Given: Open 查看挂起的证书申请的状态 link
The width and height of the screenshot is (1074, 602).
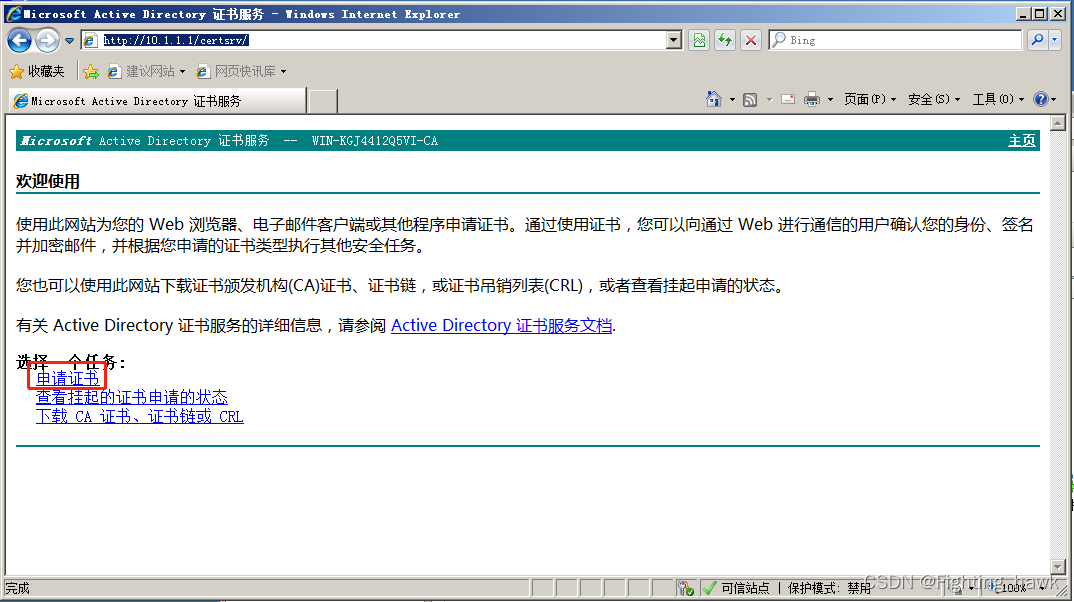Looking at the screenshot, I should pos(132,397).
